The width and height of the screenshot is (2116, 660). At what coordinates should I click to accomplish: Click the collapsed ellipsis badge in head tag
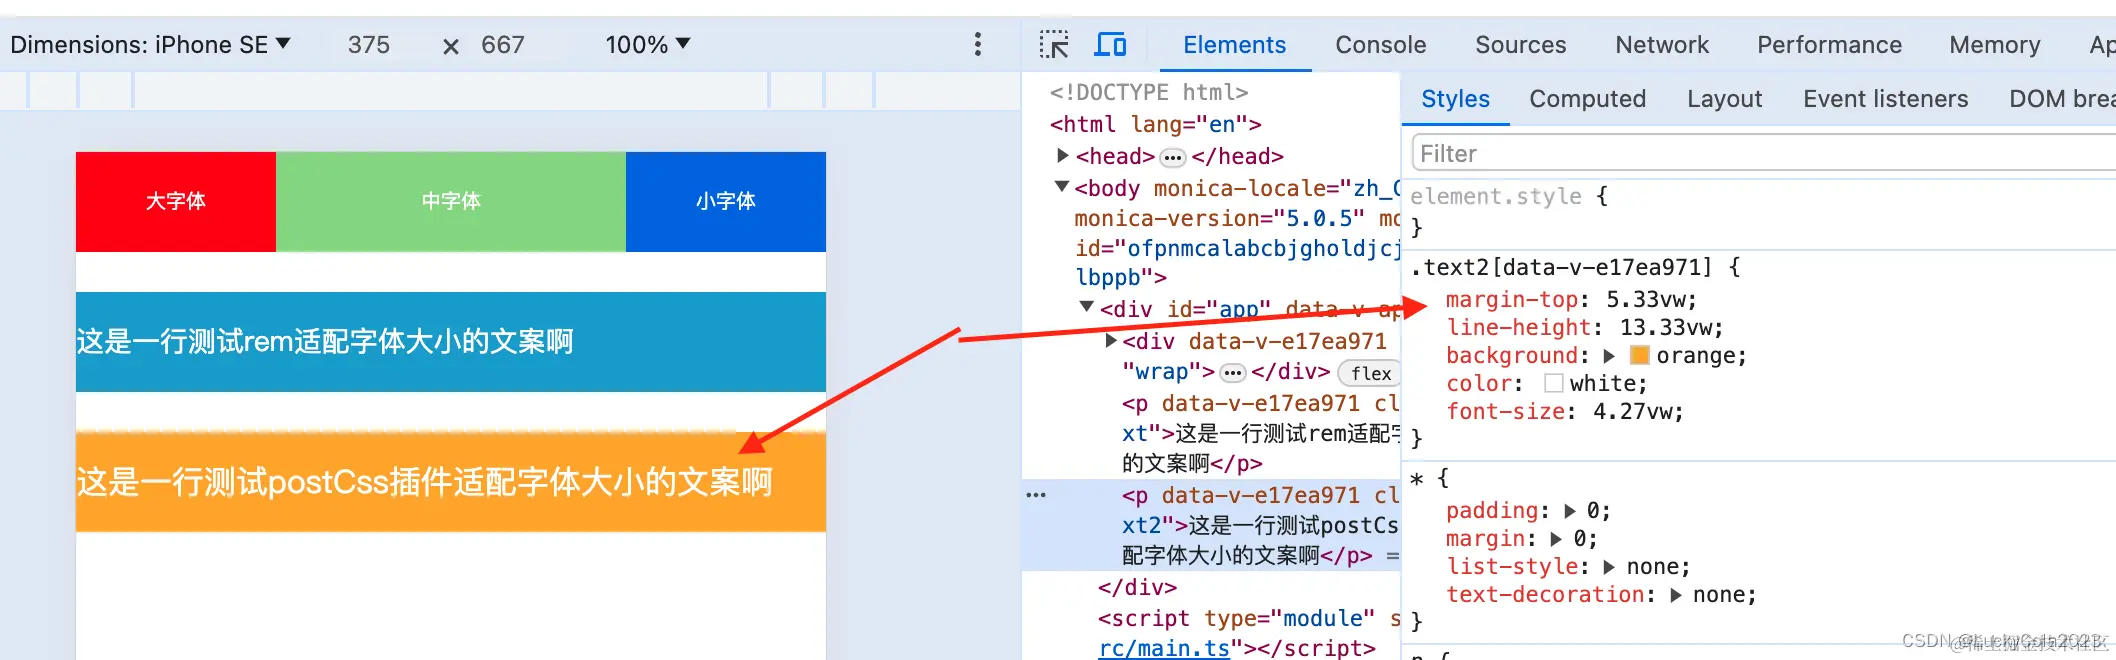coord(1173,157)
